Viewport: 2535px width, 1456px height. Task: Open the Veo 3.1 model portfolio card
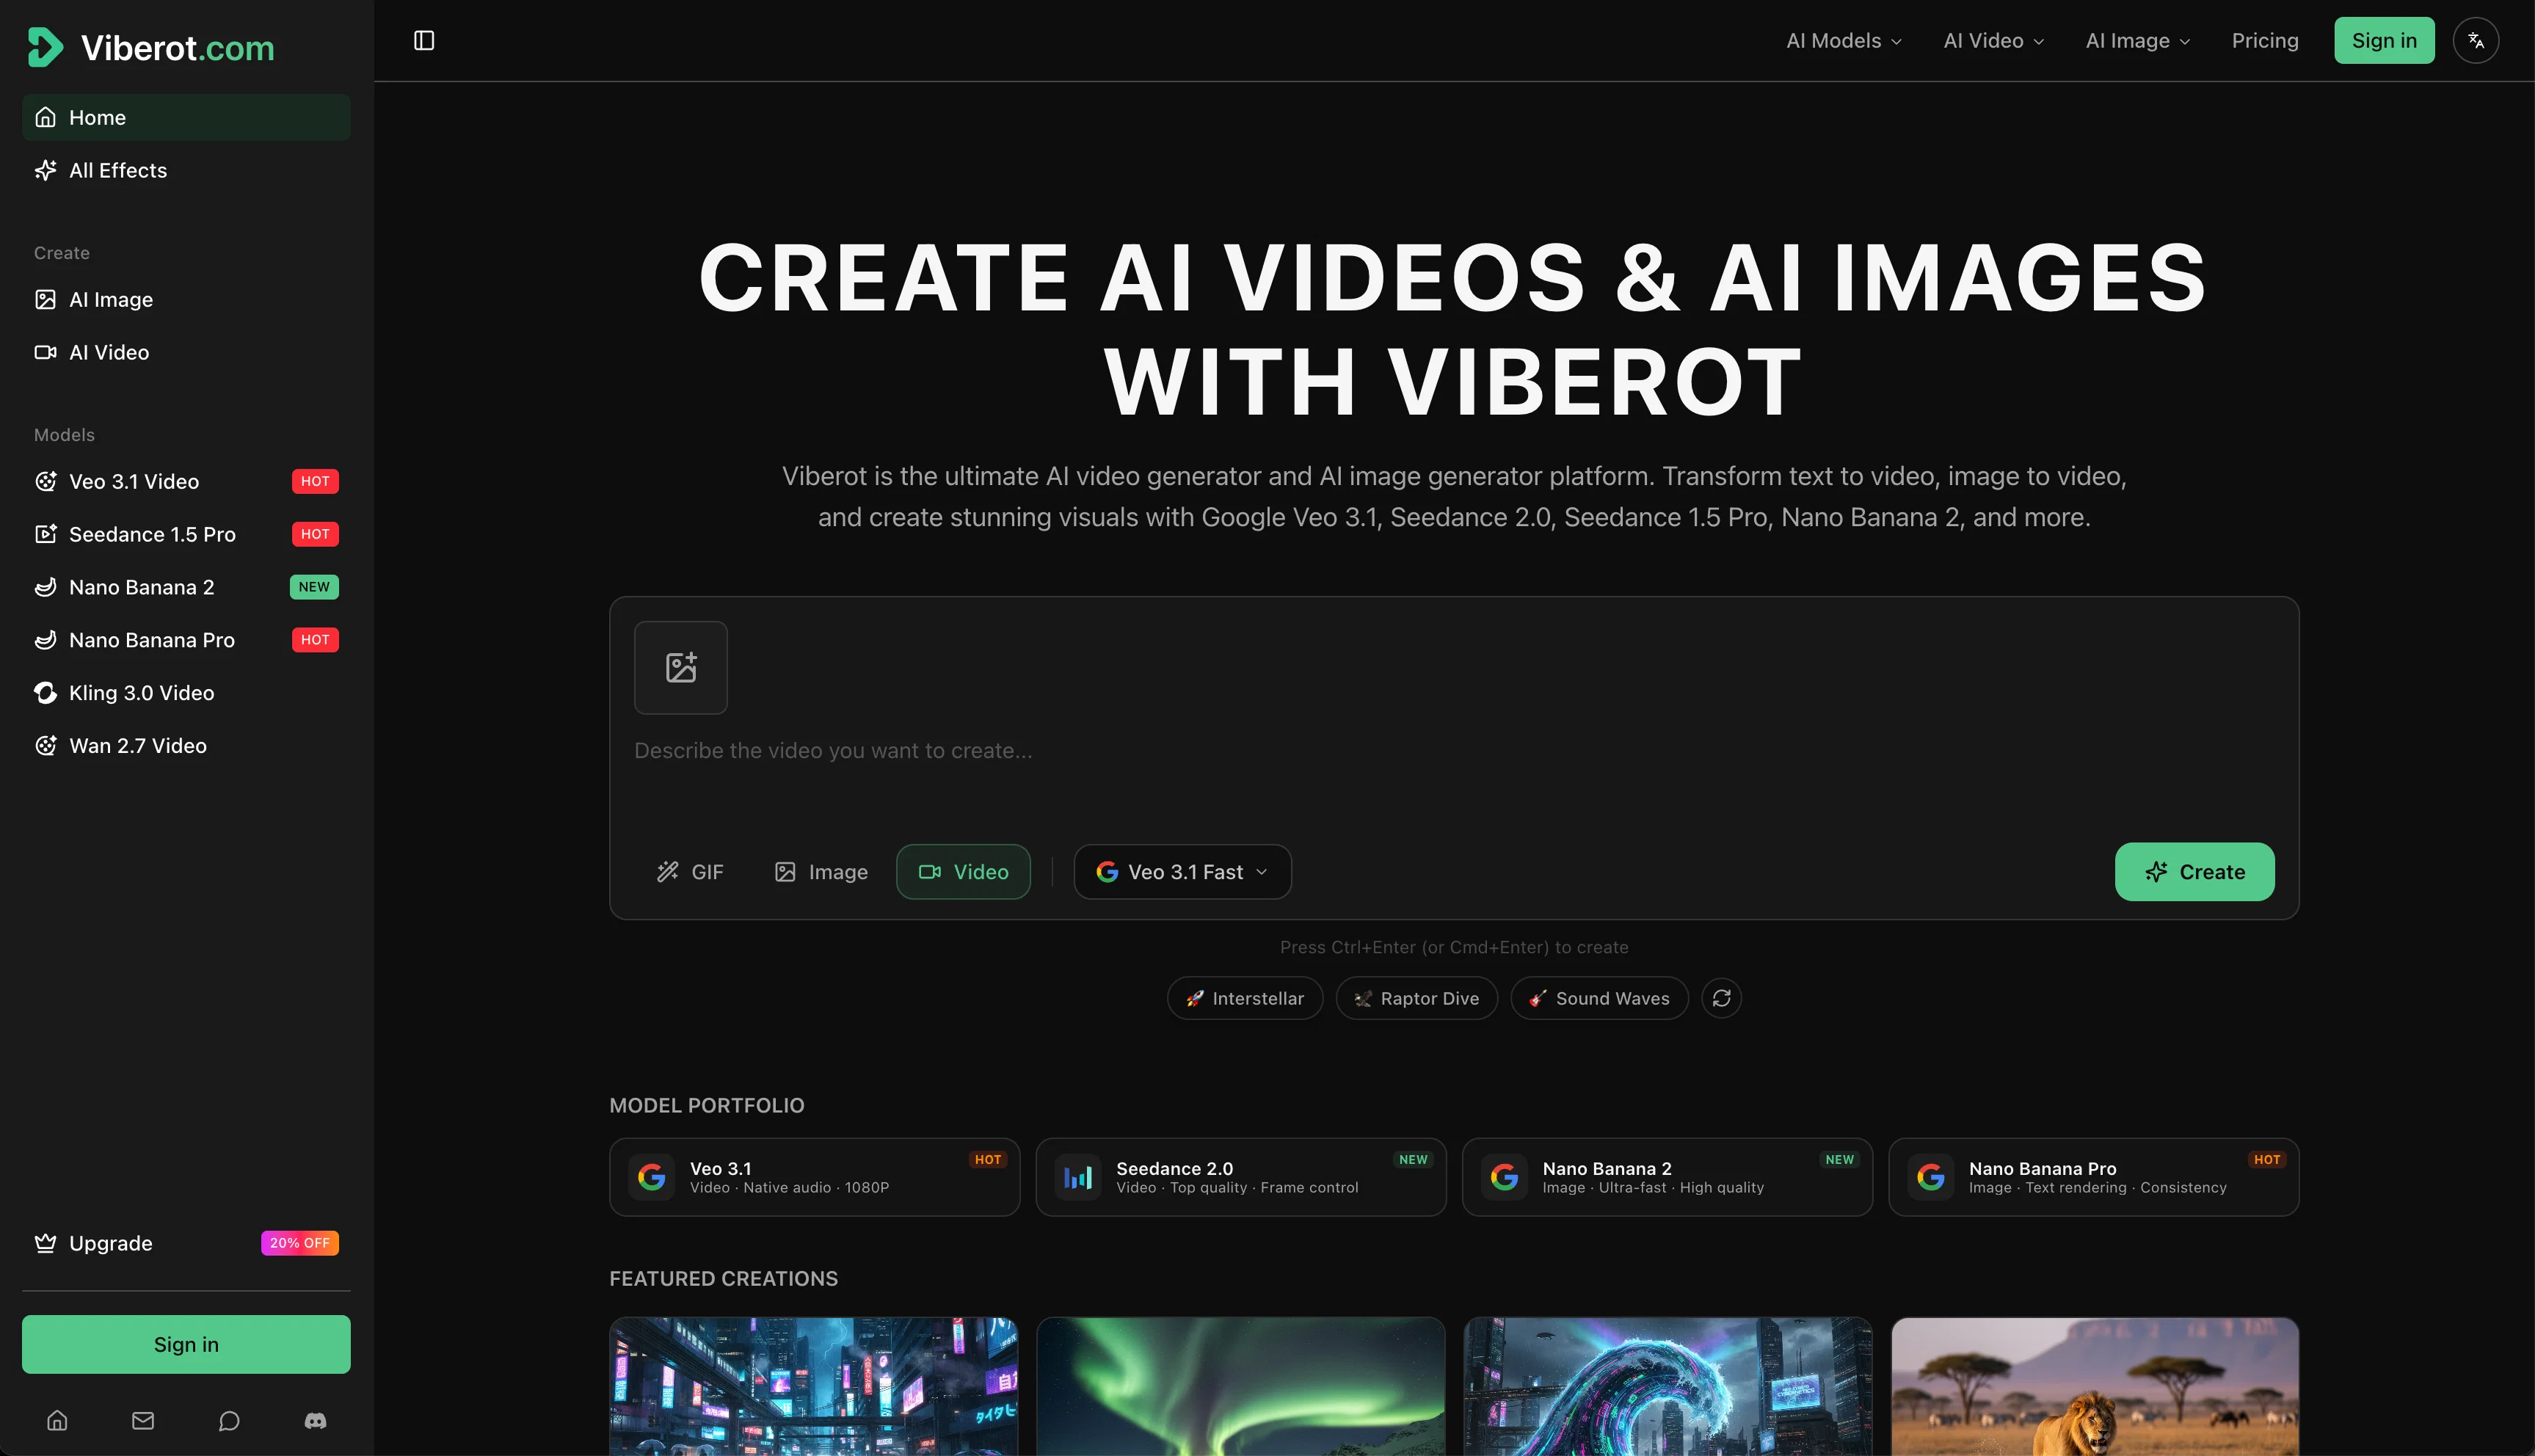(x=814, y=1177)
